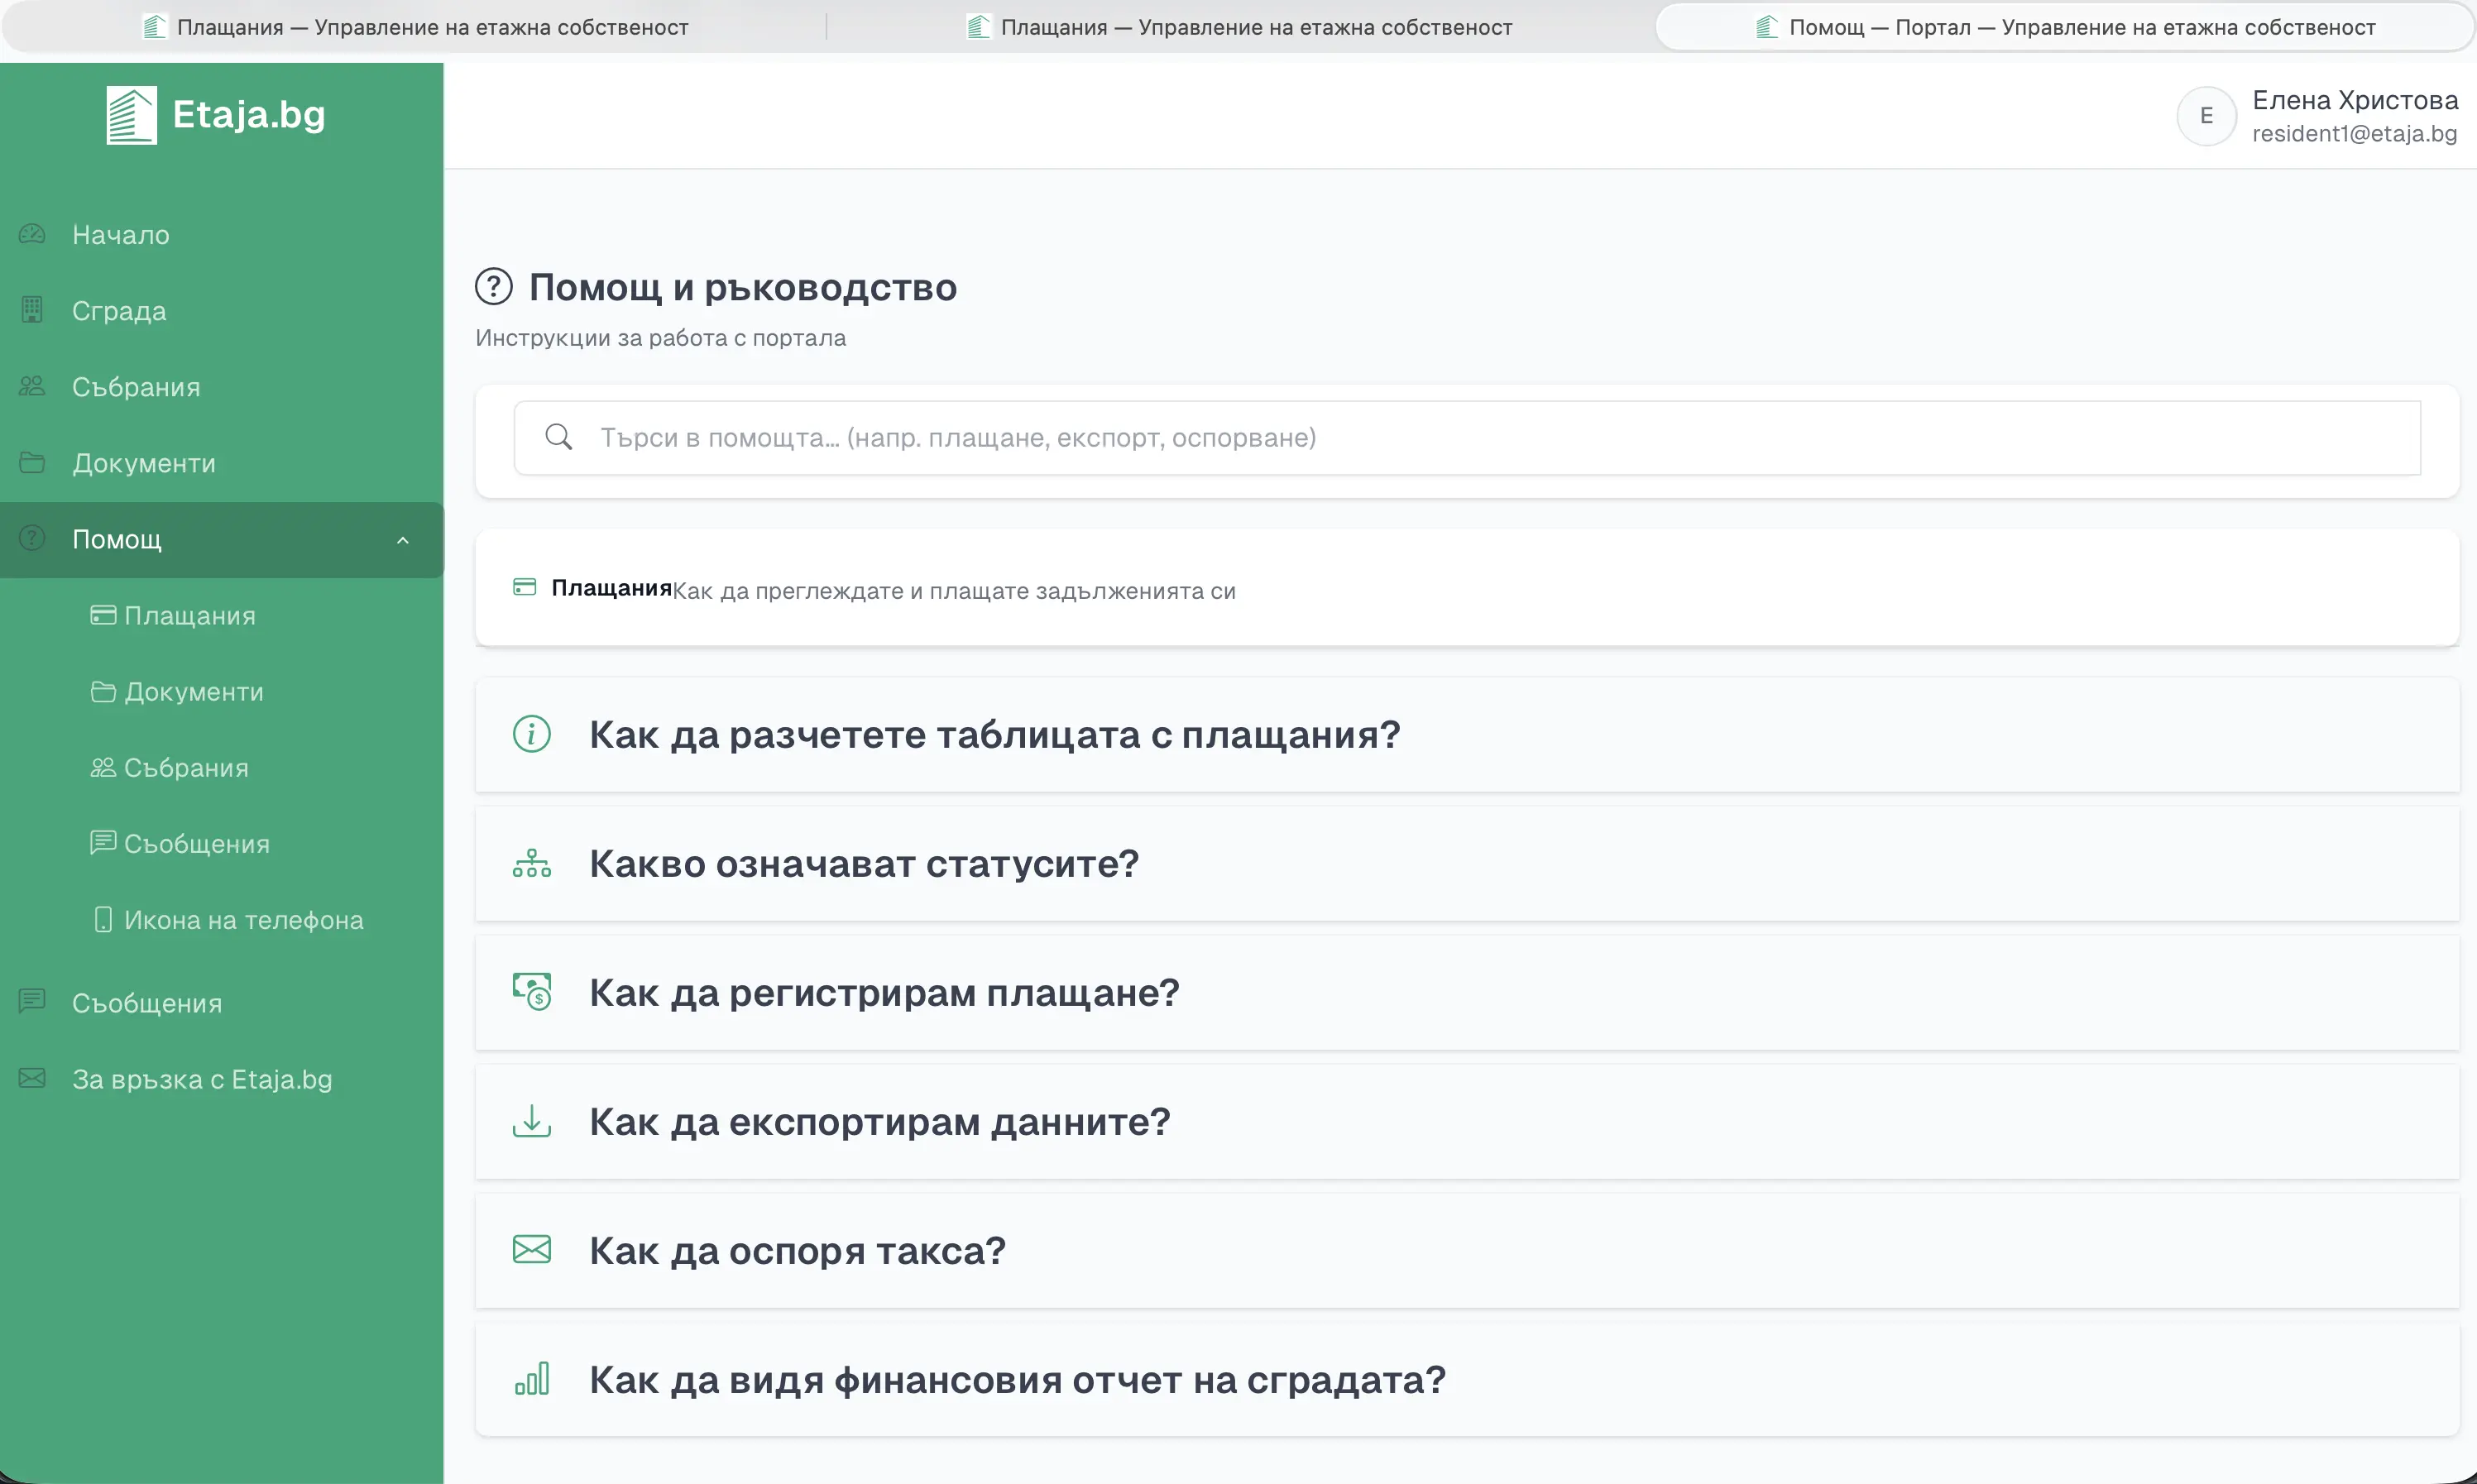Click the top-level Съобщения chat icon
This screenshot has width=2477, height=1484.
tap(32, 1001)
